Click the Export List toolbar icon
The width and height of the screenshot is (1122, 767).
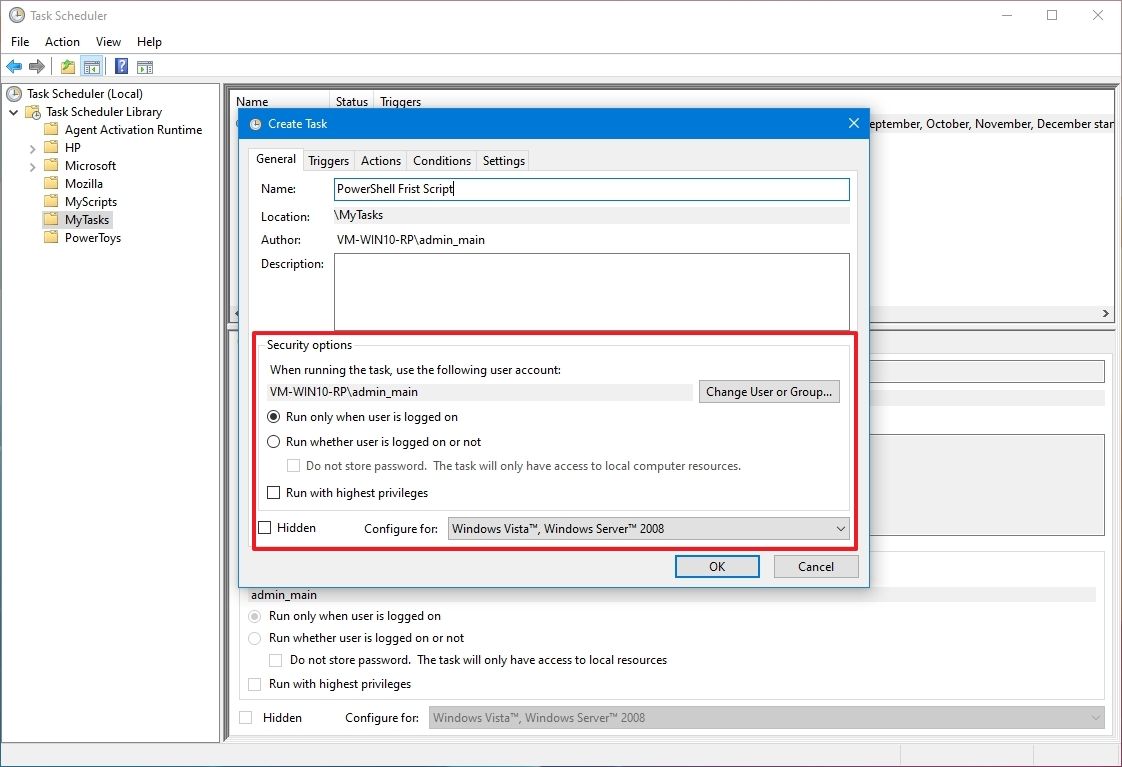[x=67, y=66]
